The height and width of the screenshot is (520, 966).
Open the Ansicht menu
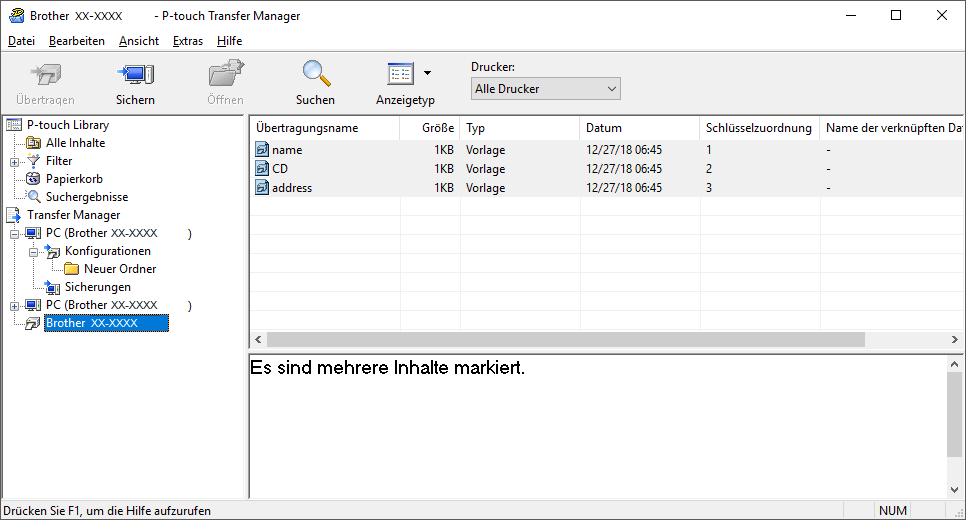click(139, 41)
